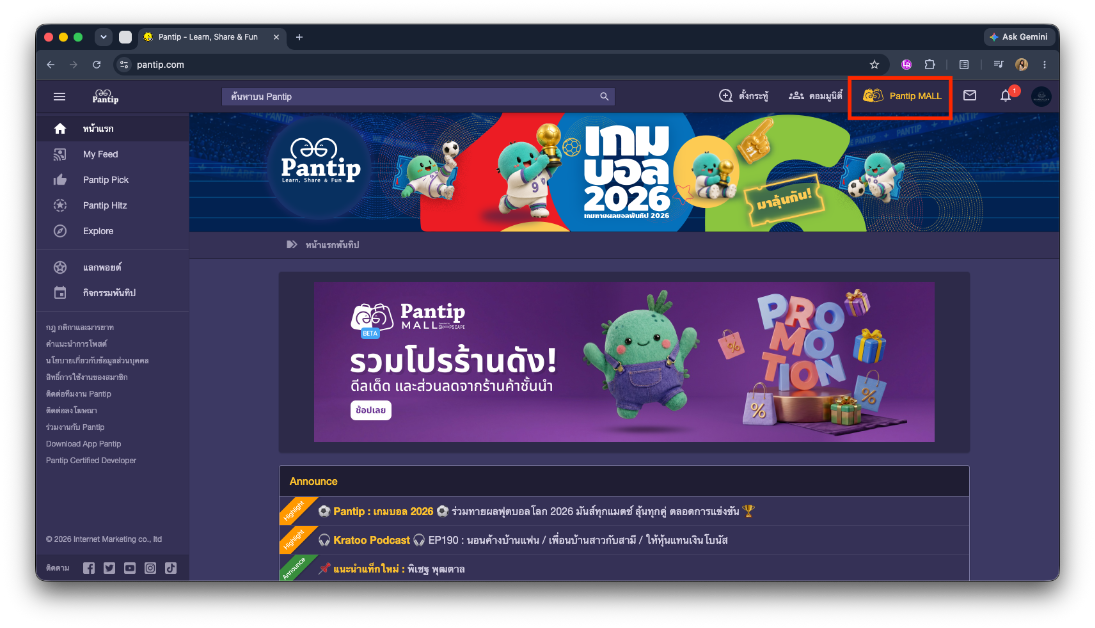Image resolution: width=1095 pixels, height=628 pixels.
Task: Open the กฎ กติกาและมารยาท link
Action: (x=80, y=327)
